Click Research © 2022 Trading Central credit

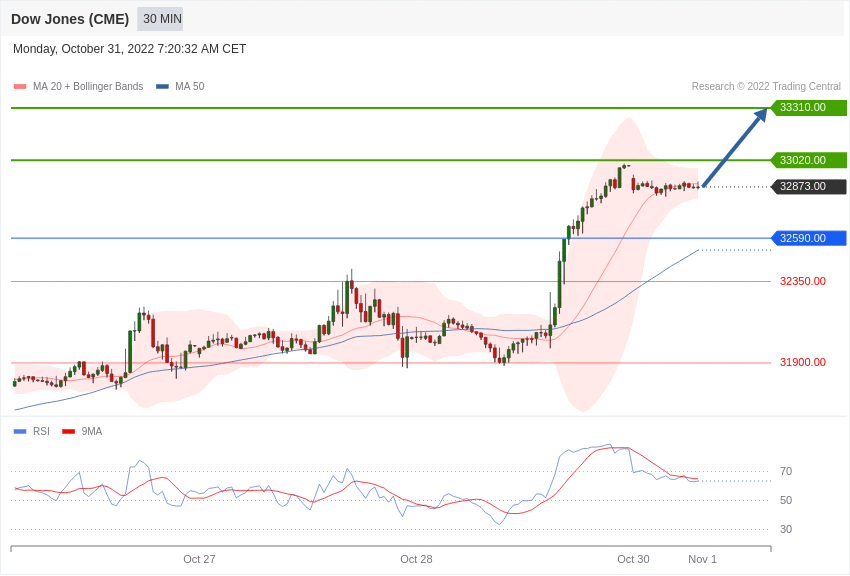pyautogui.click(x=766, y=86)
